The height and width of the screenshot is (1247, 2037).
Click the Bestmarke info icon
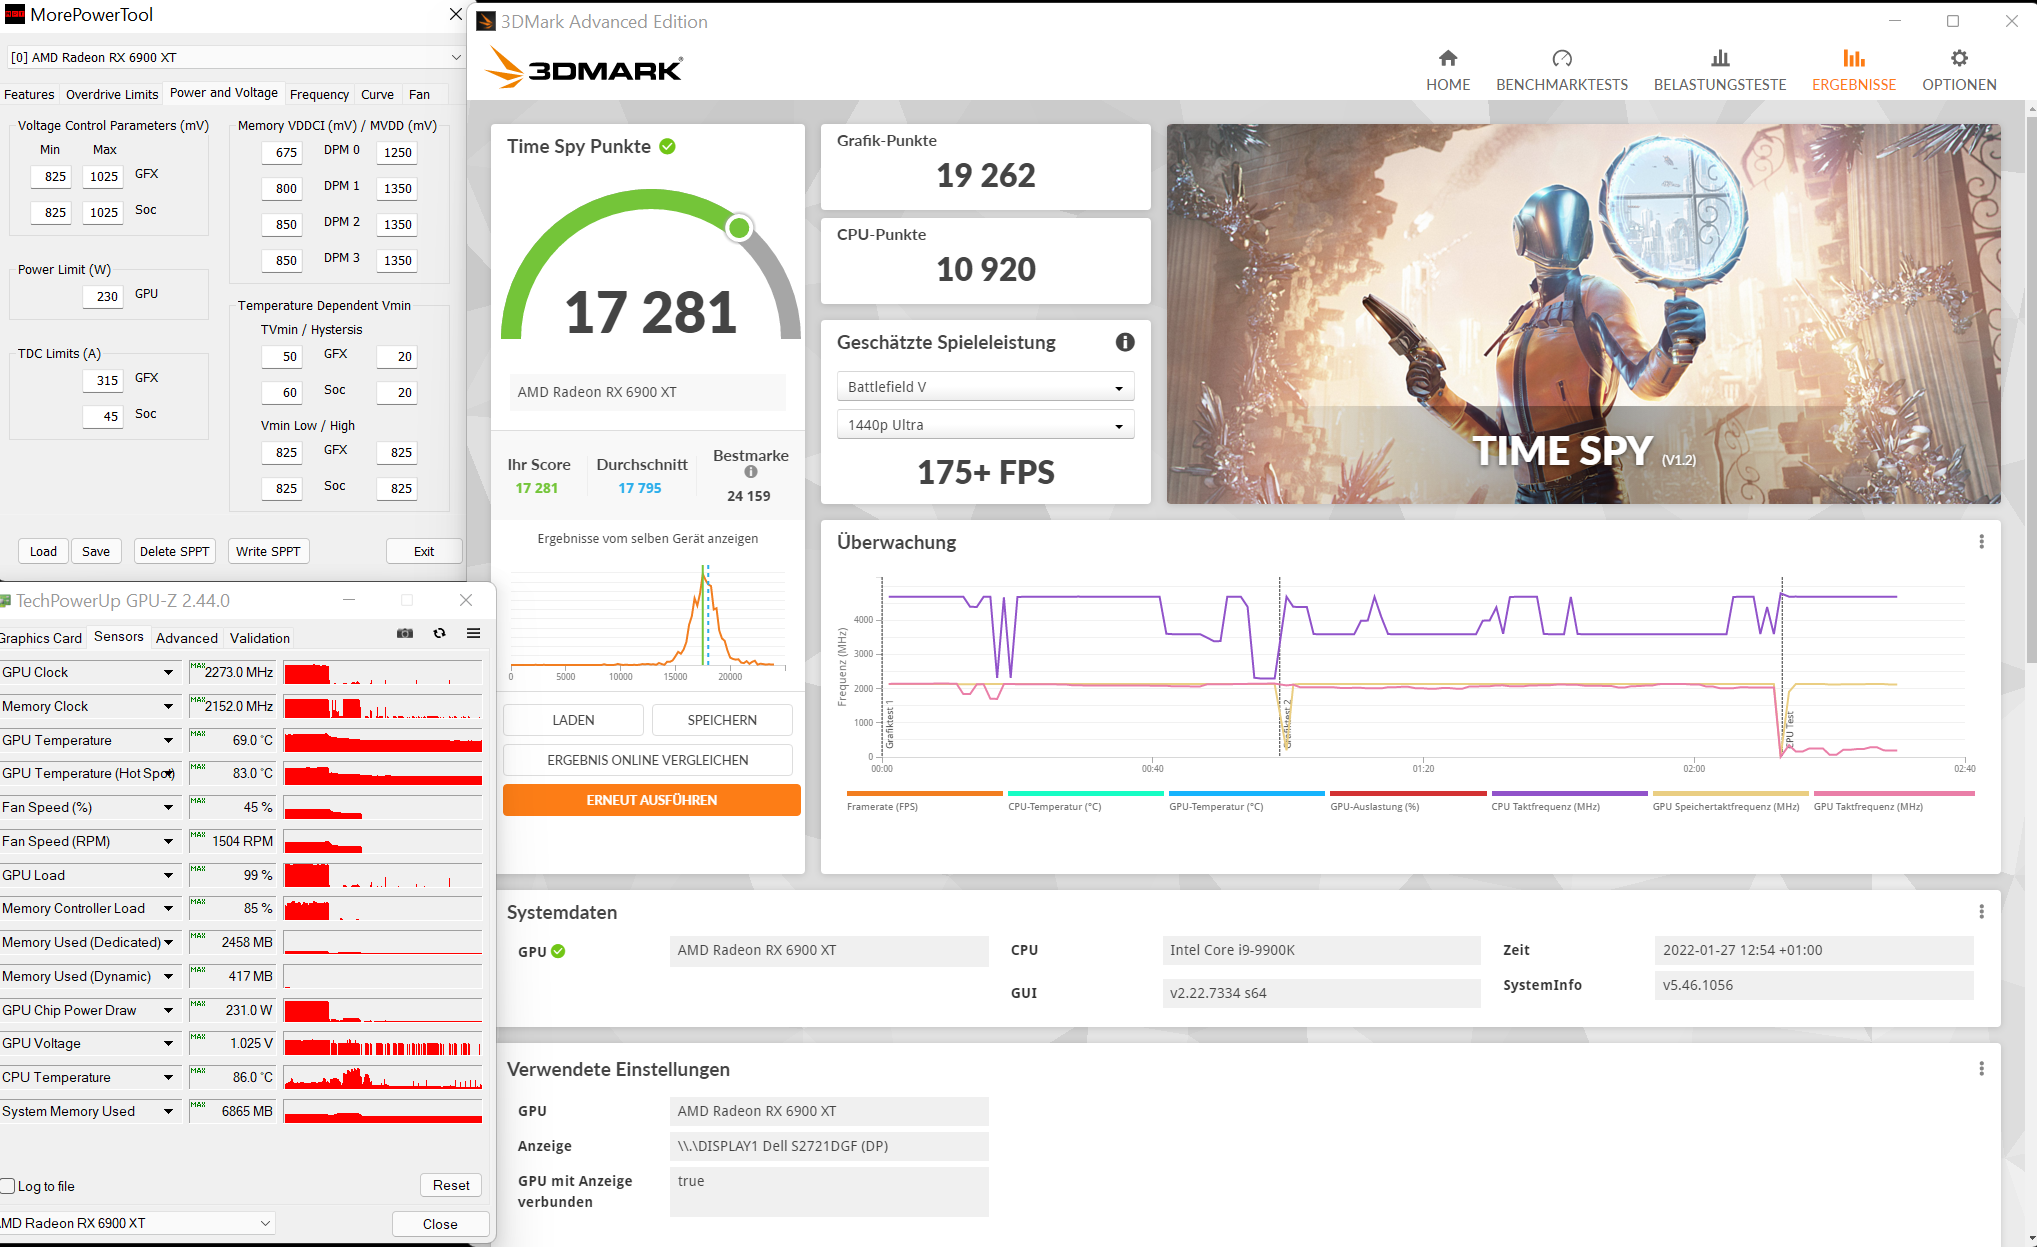pyautogui.click(x=750, y=472)
